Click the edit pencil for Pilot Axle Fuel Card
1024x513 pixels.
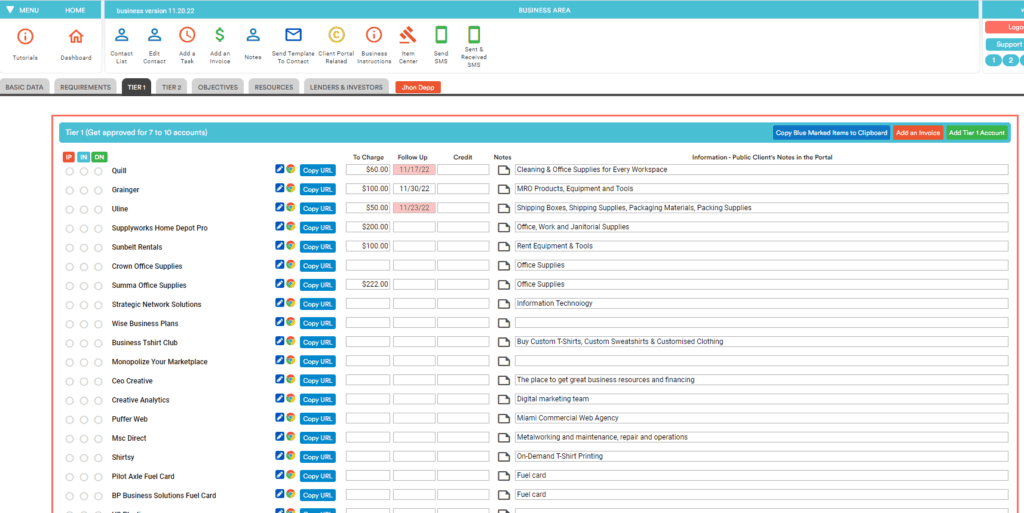(x=280, y=474)
